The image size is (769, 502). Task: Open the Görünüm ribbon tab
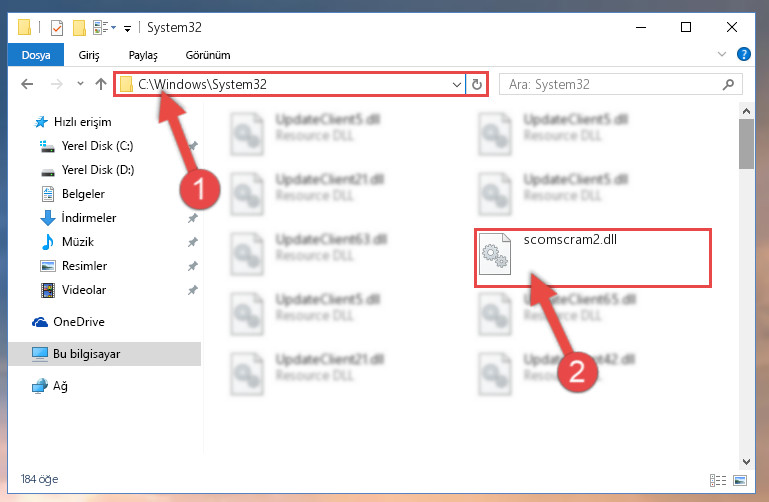click(208, 55)
